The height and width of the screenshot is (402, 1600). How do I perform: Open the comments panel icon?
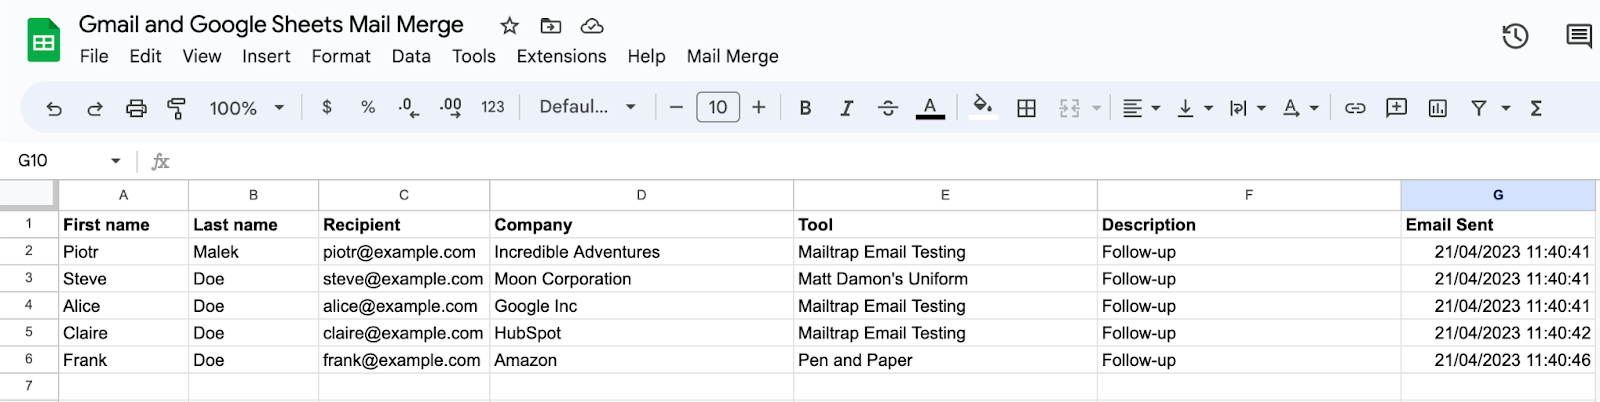[1579, 37]
